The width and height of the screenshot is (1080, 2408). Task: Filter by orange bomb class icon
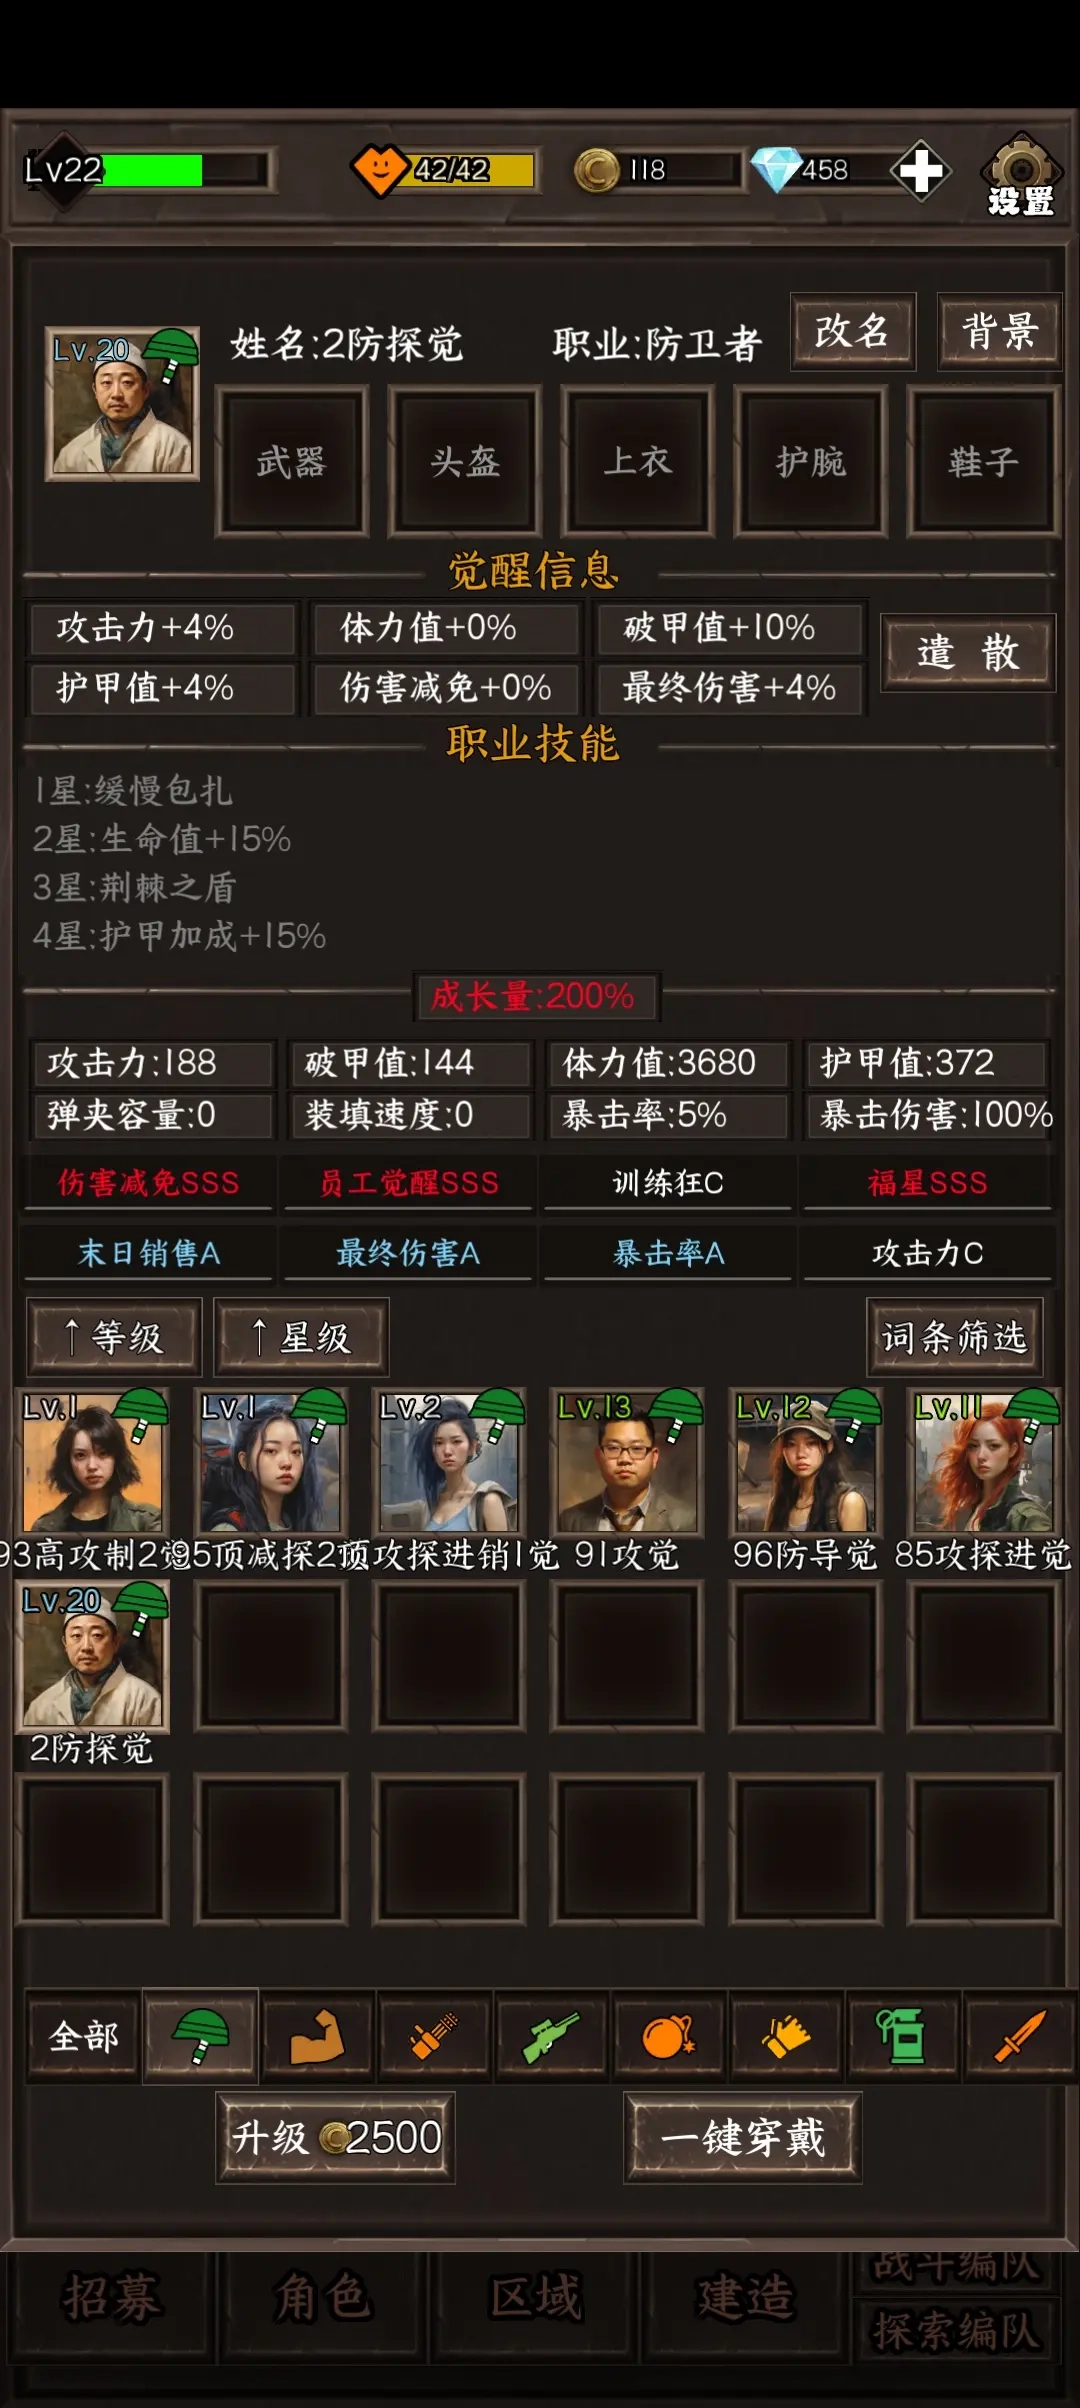click(x=668, y=2036)
